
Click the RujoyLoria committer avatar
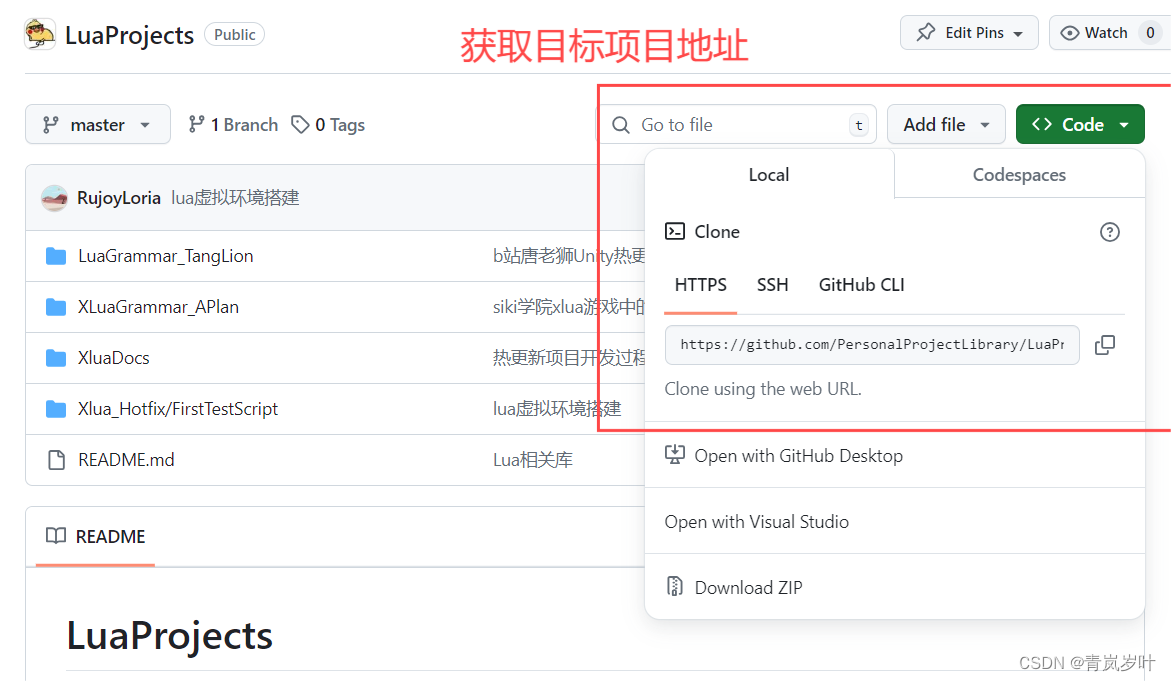[55, 198]
